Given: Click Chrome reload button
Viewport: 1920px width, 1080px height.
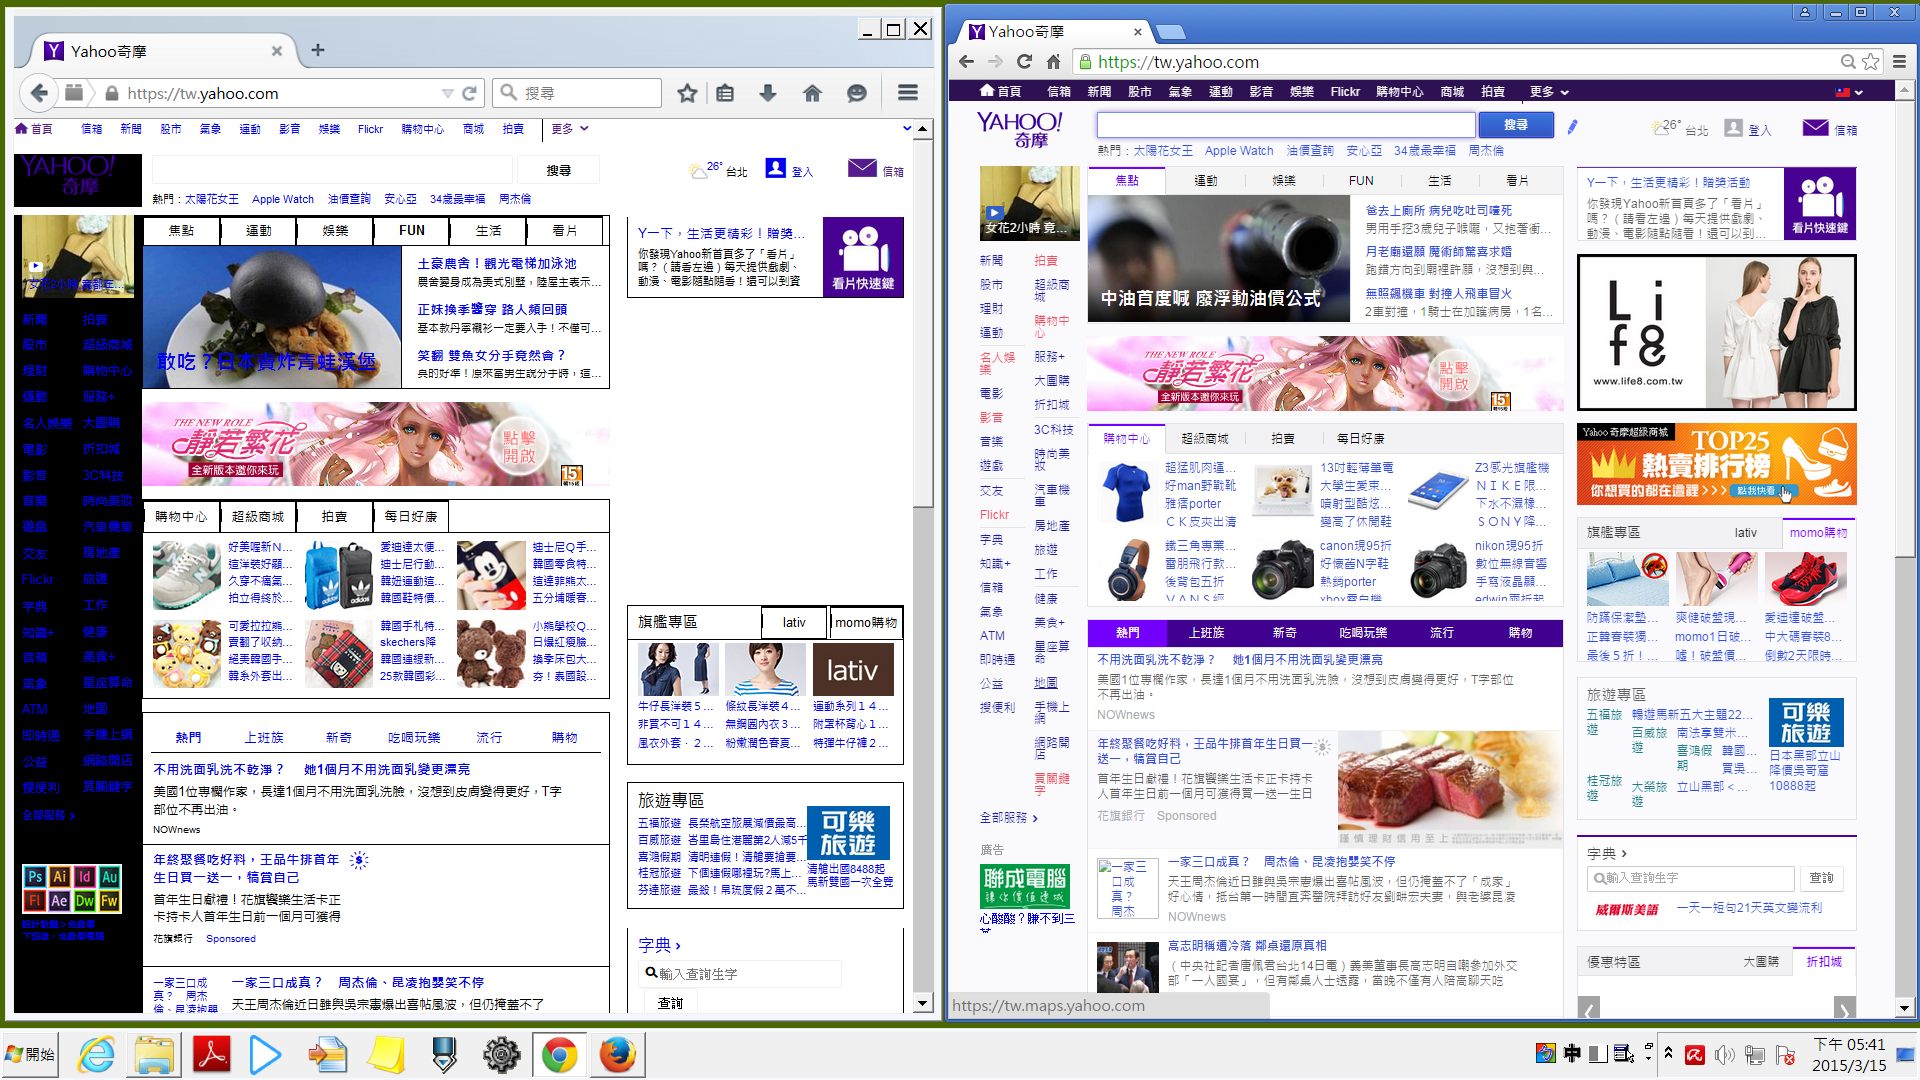Looking at the screenshot, I should pos(1024,62).
